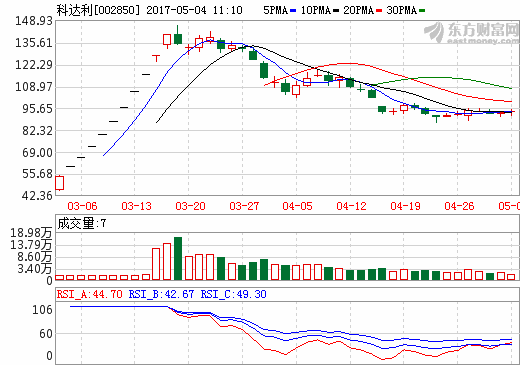520x365 pixels.
Task: Click the 成交量:7 volume label
Action: (x=82, y=223)
